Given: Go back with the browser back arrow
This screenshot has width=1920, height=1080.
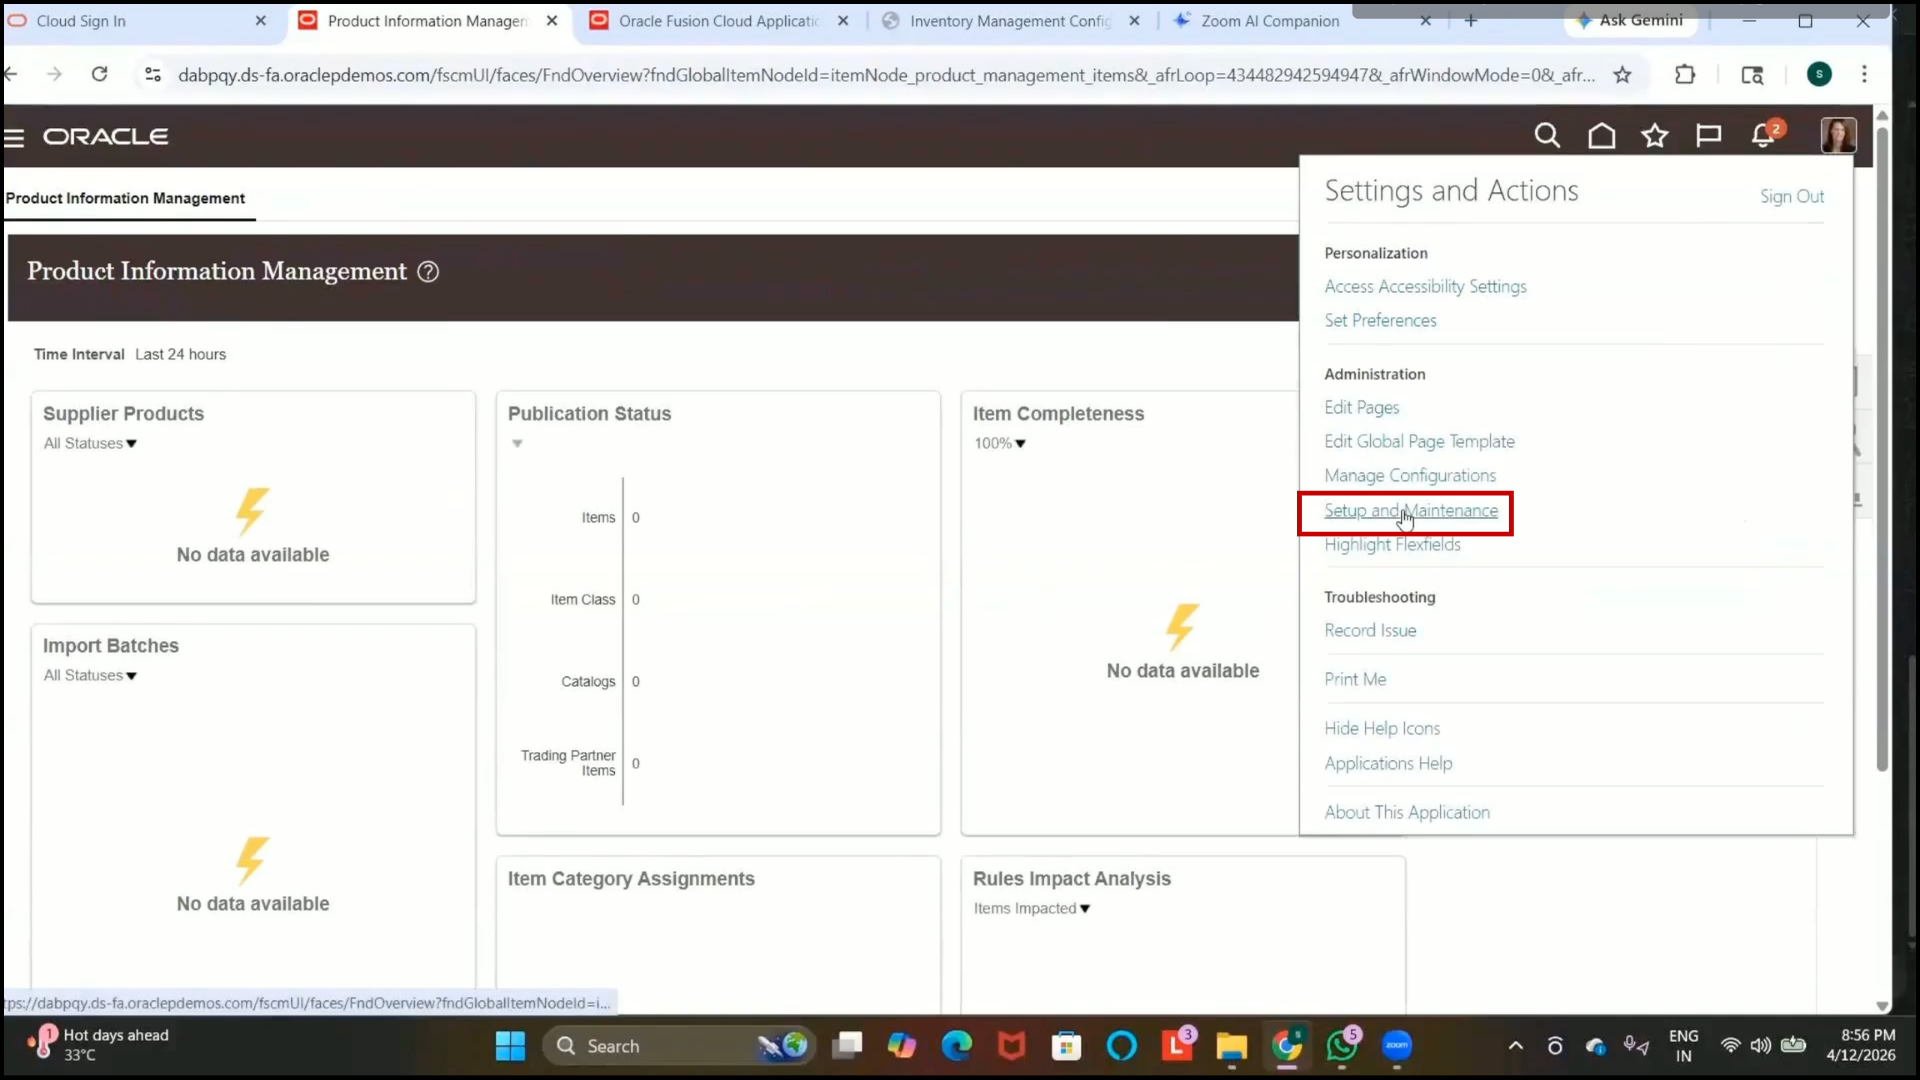Looking at the screenshot, I should [11, 74].
